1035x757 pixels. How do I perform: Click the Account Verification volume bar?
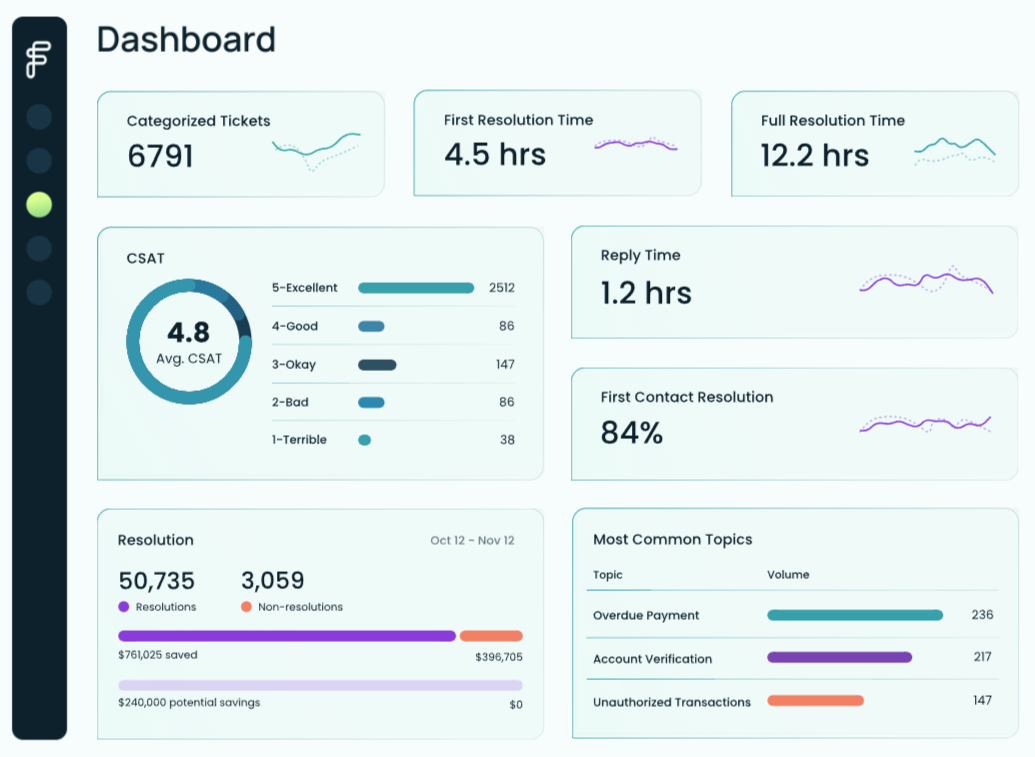tap(840, 657)
